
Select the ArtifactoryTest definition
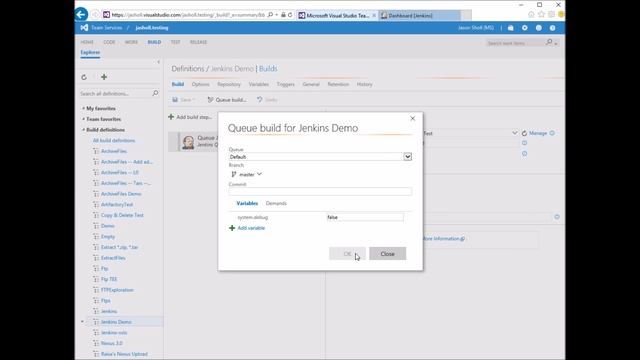[117, 204]
